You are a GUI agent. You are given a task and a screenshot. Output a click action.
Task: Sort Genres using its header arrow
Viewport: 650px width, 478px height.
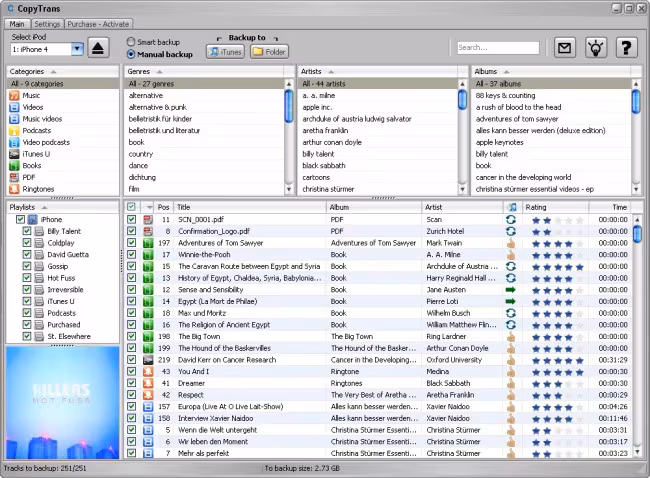(x=159, y=72)
